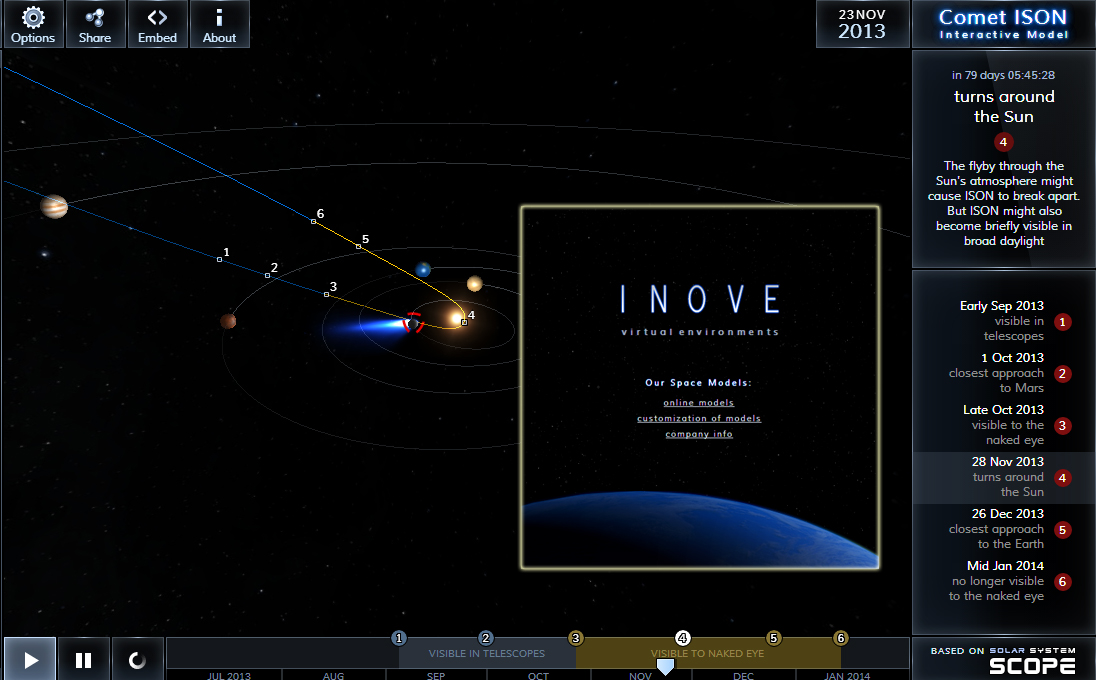Click the INOVE virtual environments logo

tap(700, 309)
